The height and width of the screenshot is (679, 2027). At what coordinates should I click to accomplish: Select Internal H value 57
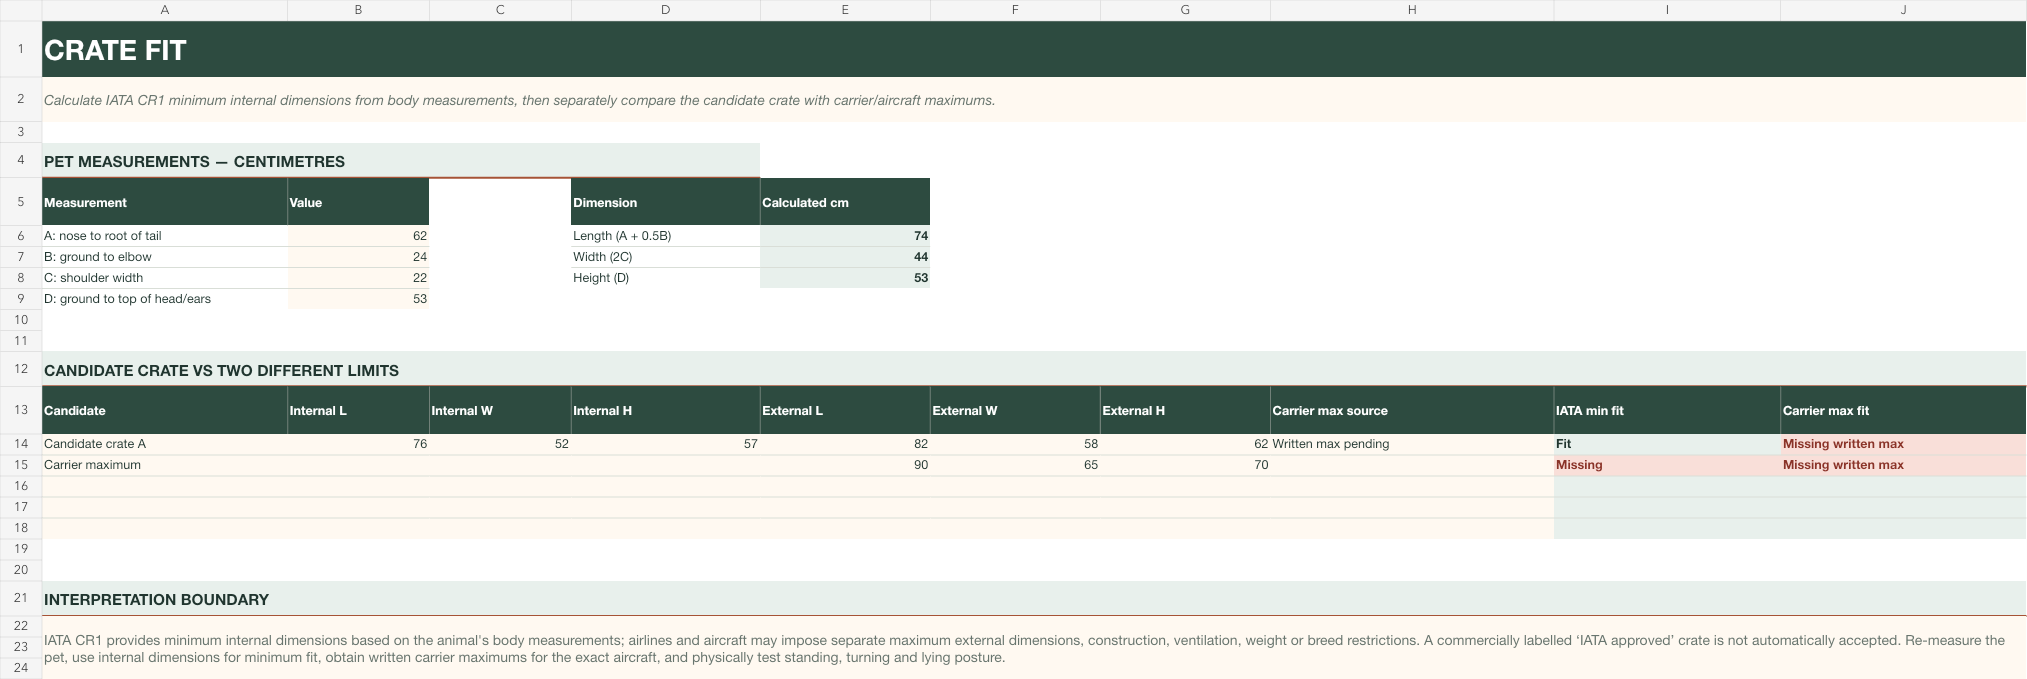point(666,444)
